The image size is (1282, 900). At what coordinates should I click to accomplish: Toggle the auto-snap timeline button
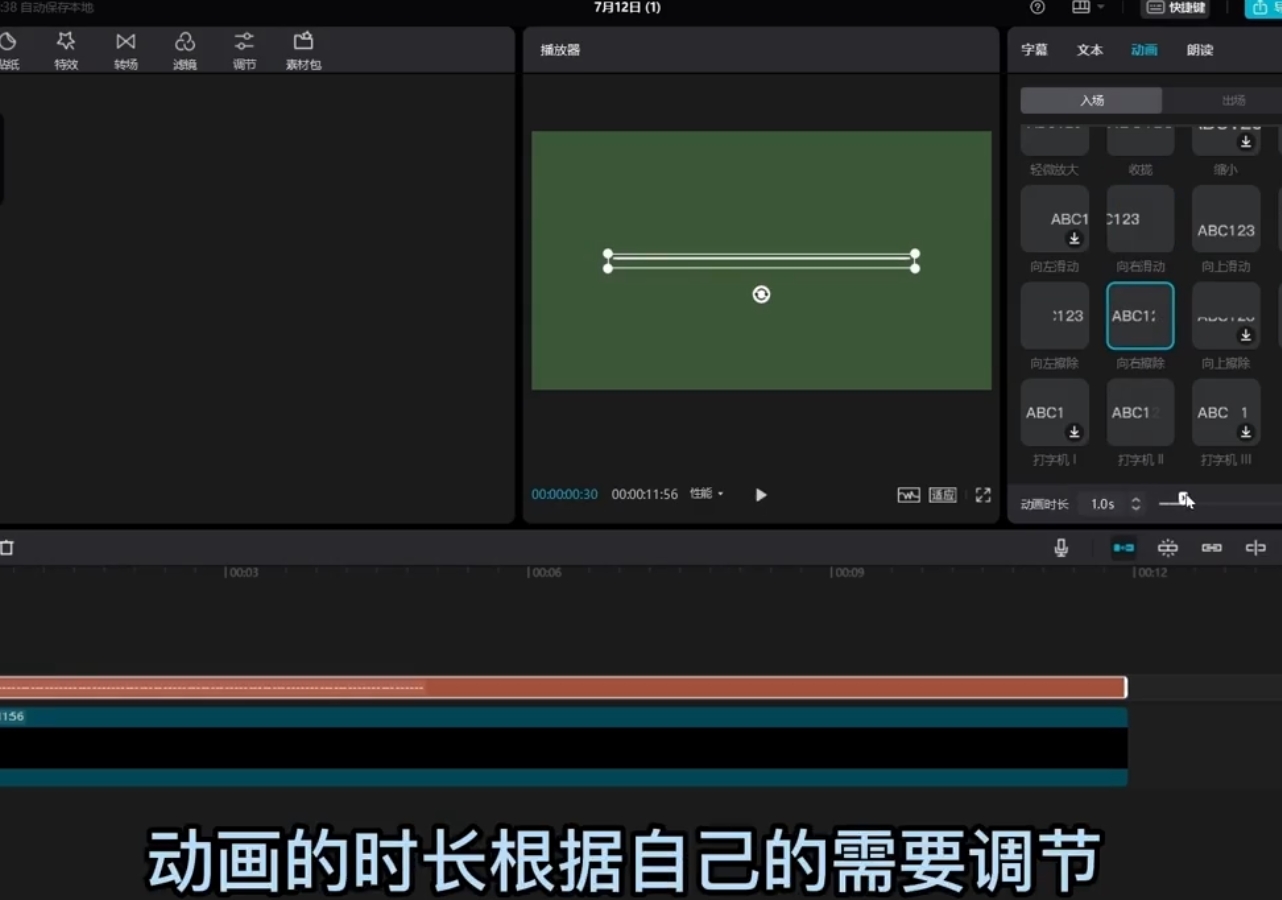point(1167,548)
